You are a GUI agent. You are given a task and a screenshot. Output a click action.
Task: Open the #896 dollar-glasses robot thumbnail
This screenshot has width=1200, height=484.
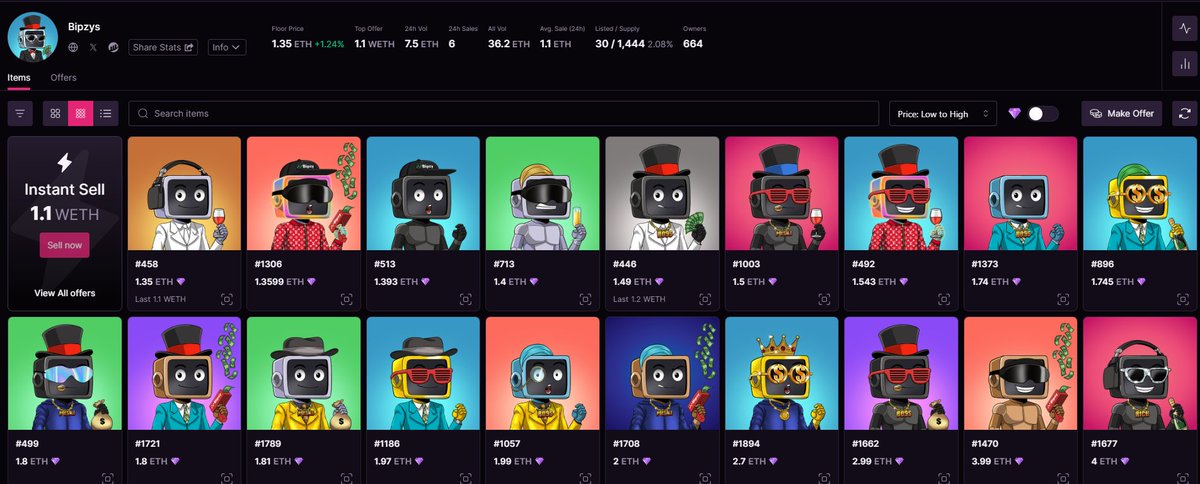click(1140, 193)
